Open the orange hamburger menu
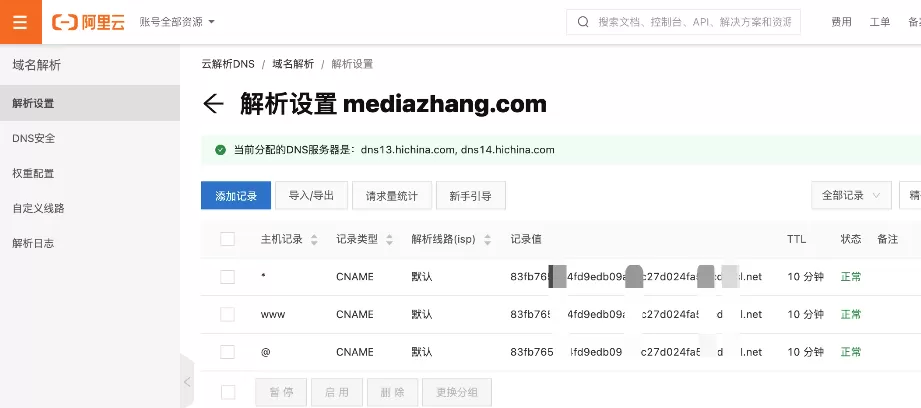 (x=21, y=22)
